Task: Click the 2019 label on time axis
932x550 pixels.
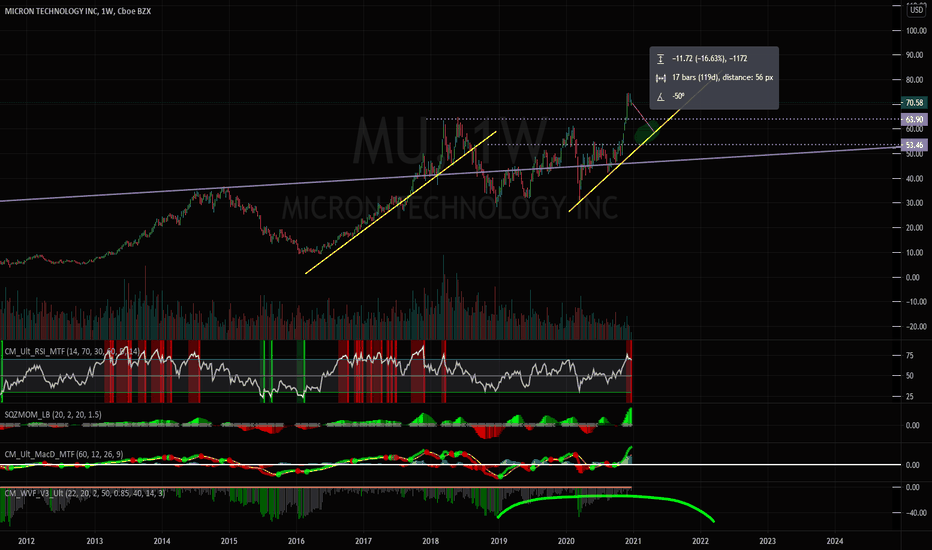Action: click(499, 541)
